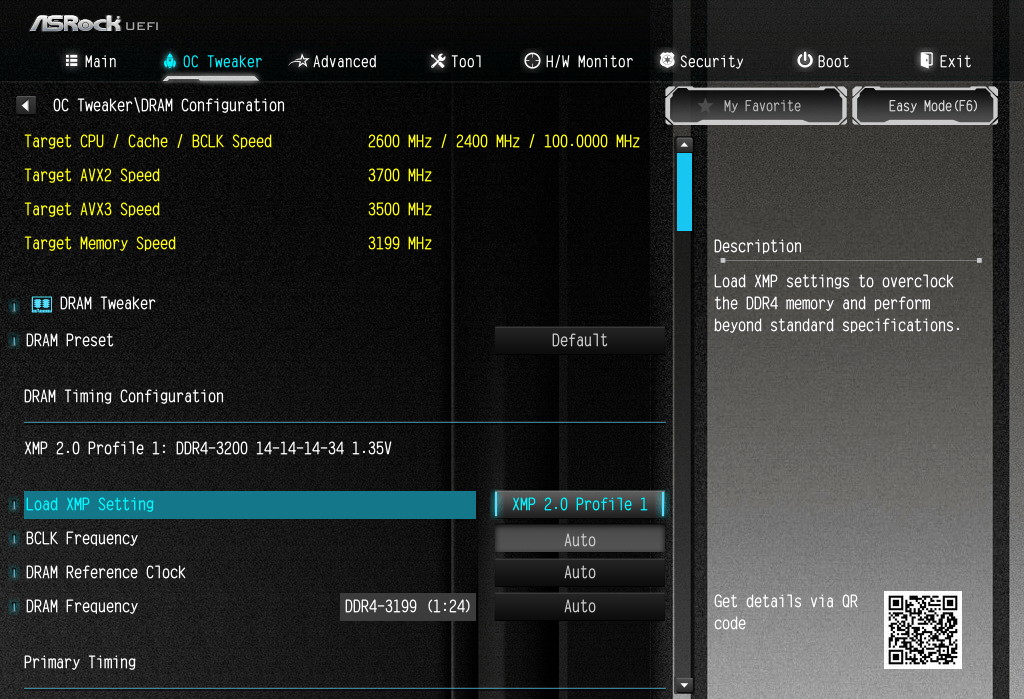Click the XMP 2.0 Profile 1 DDR4-3200 info line
This screenshot has width=1024, height=699.
coord(208,449)
